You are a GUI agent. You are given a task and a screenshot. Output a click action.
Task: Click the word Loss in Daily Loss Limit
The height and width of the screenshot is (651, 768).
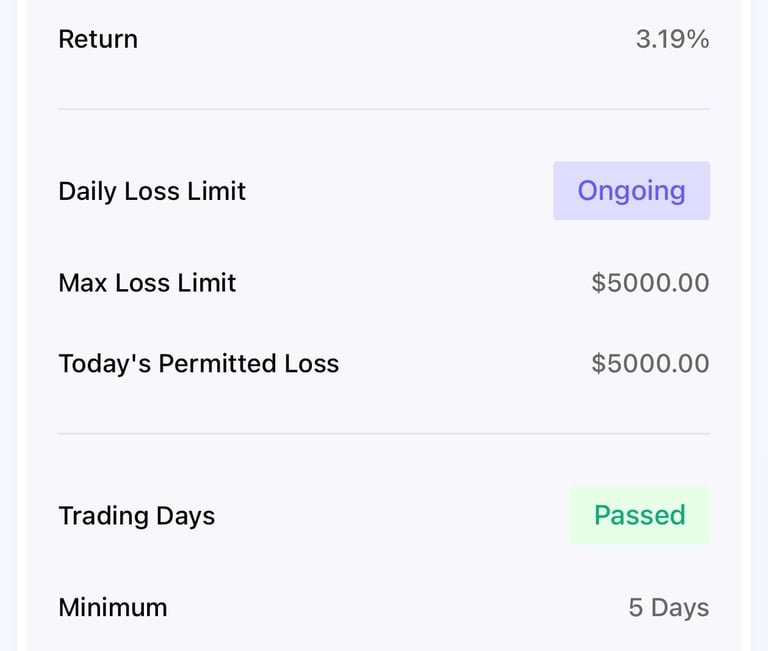pos(152,191)
